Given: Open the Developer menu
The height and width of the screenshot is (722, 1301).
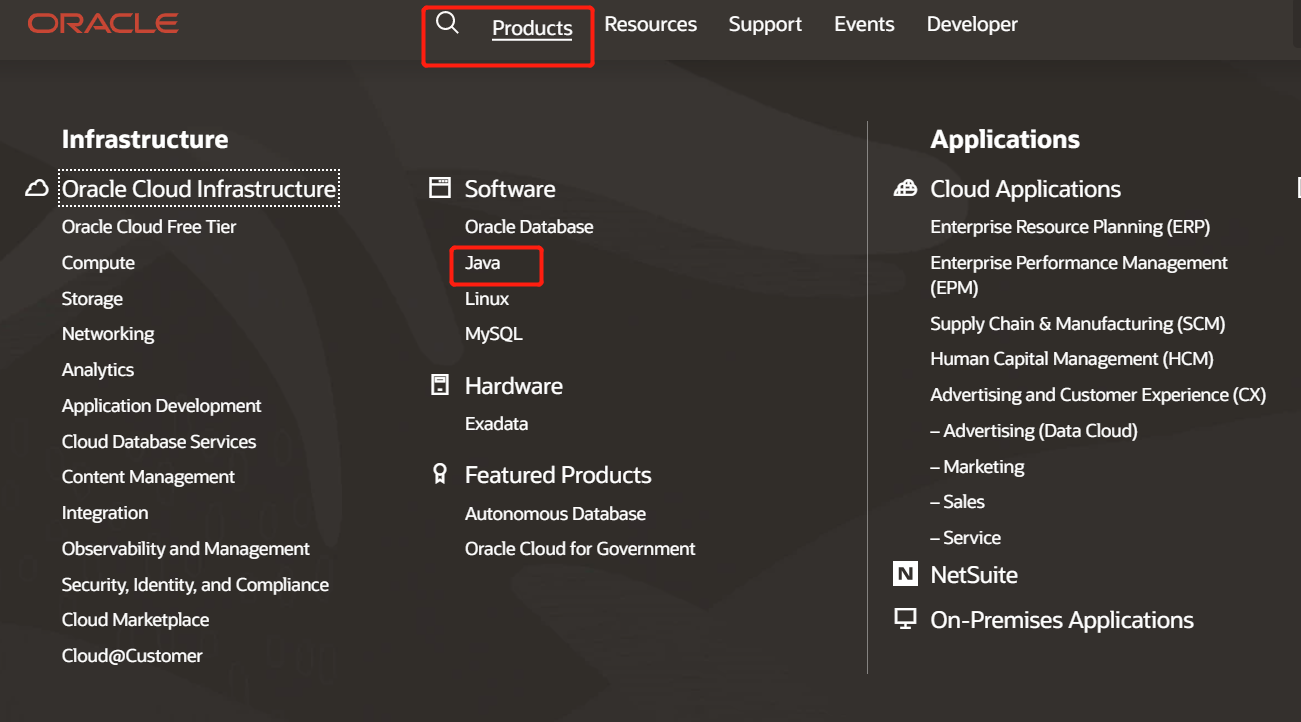Looking at the screenshot, I should pyautogui.click(x=972, y=24).
